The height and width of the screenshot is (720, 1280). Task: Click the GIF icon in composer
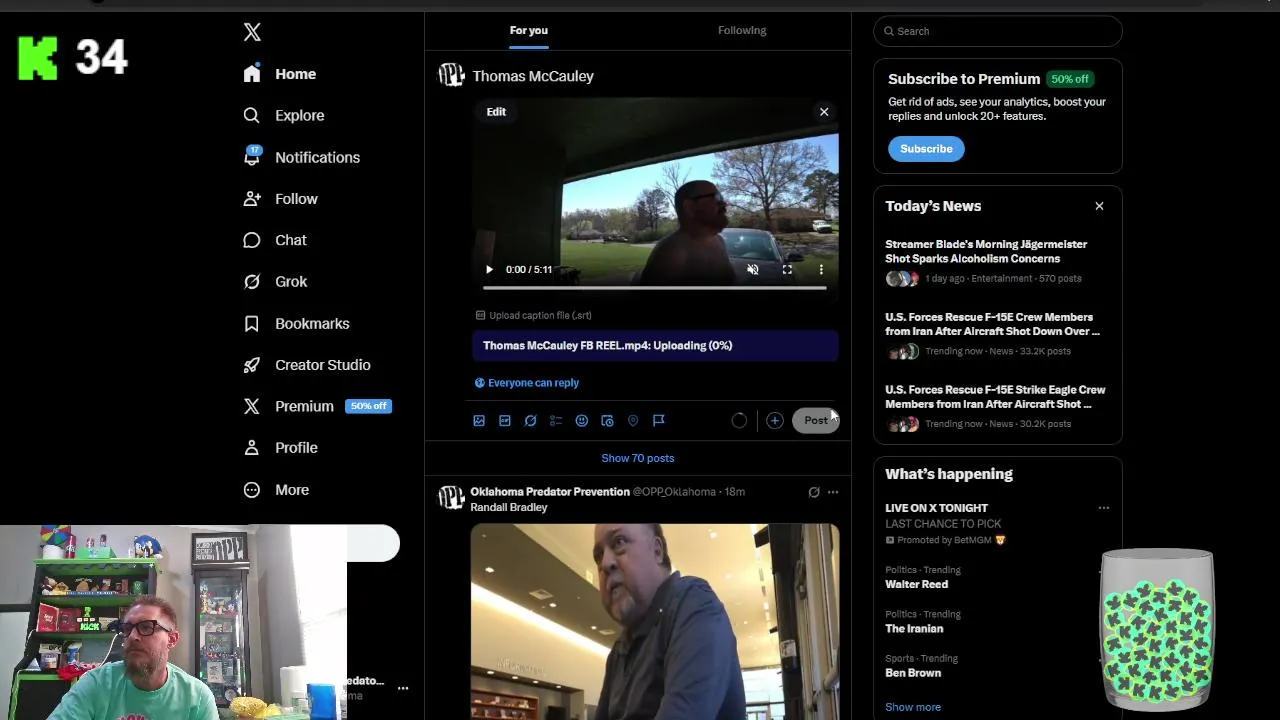click(x=505, y=421)
